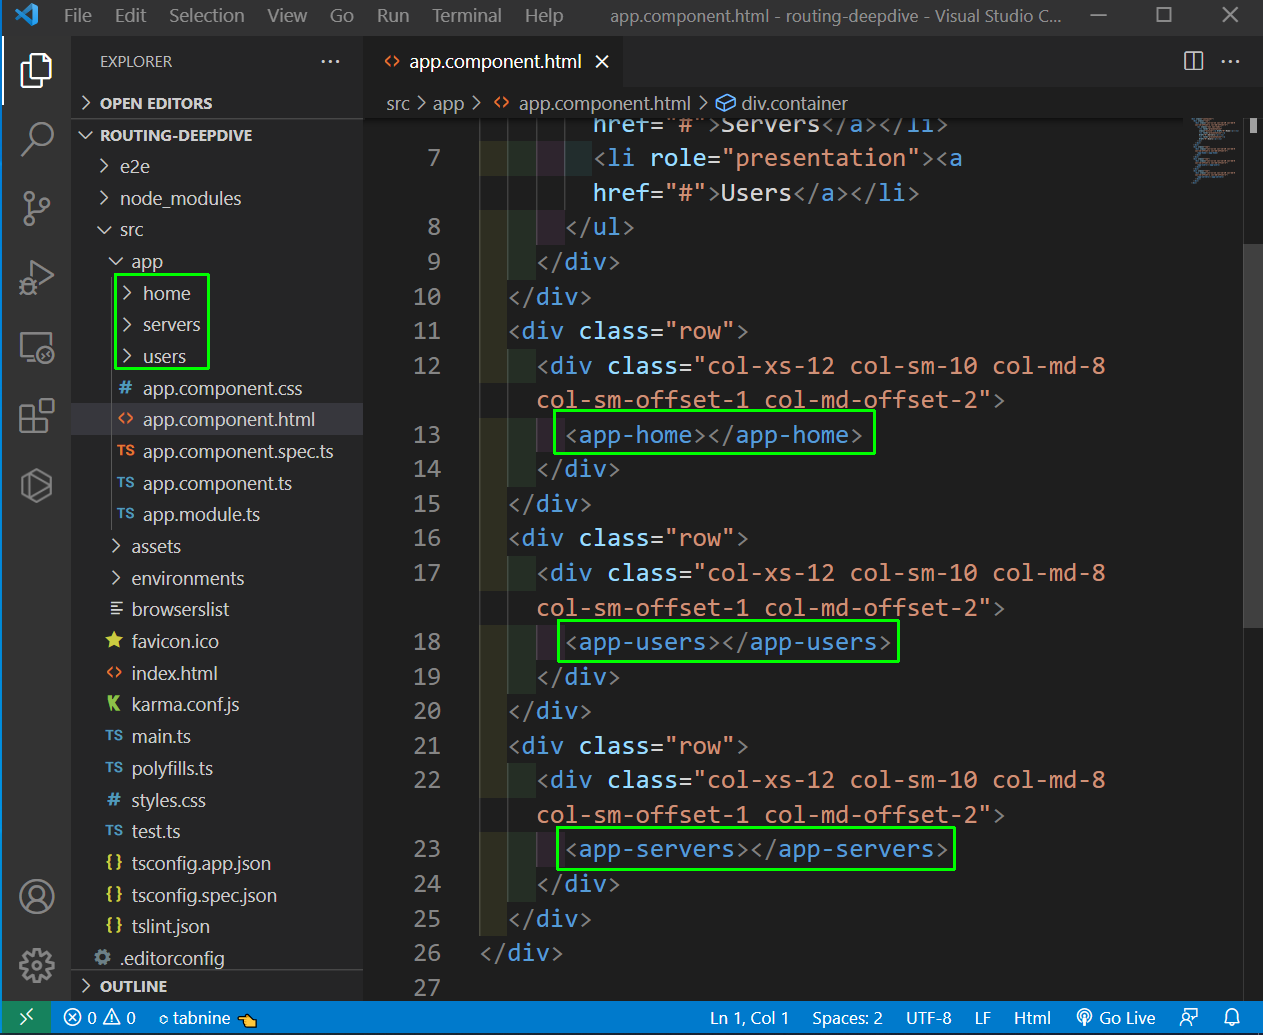This screenshot has height=1035, width=1263.
Task: Open app.component.ts file
Action: (x=217, y=483)
